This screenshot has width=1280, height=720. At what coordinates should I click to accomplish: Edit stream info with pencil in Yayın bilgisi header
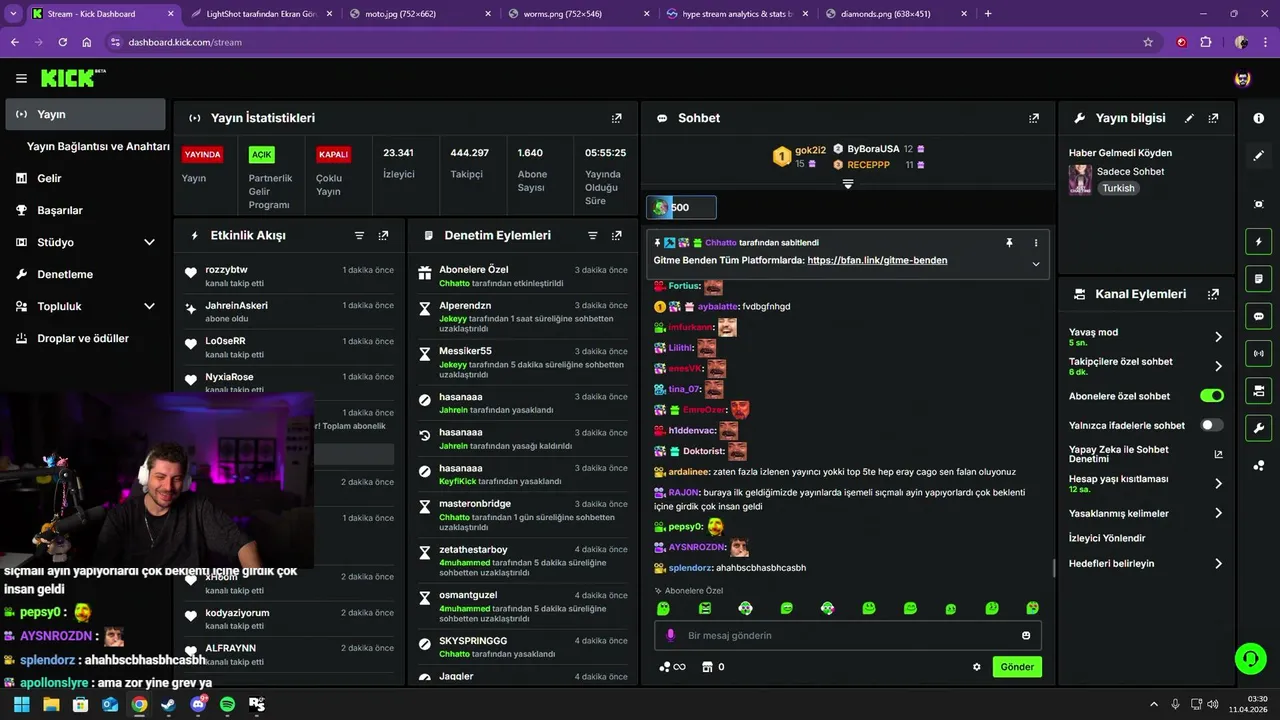1189,118
